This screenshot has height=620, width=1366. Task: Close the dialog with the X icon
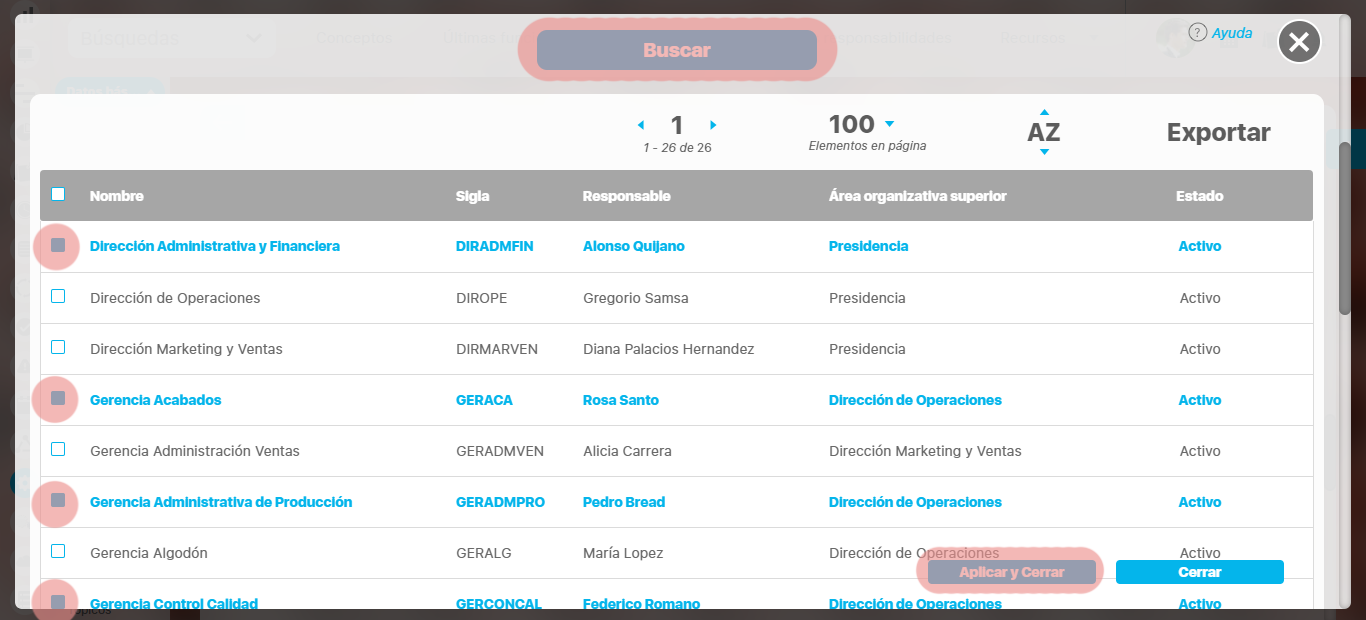tap(1299, 42)
